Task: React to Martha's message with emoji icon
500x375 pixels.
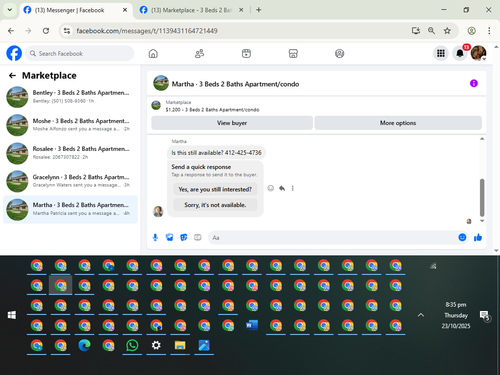Action: 271,188
